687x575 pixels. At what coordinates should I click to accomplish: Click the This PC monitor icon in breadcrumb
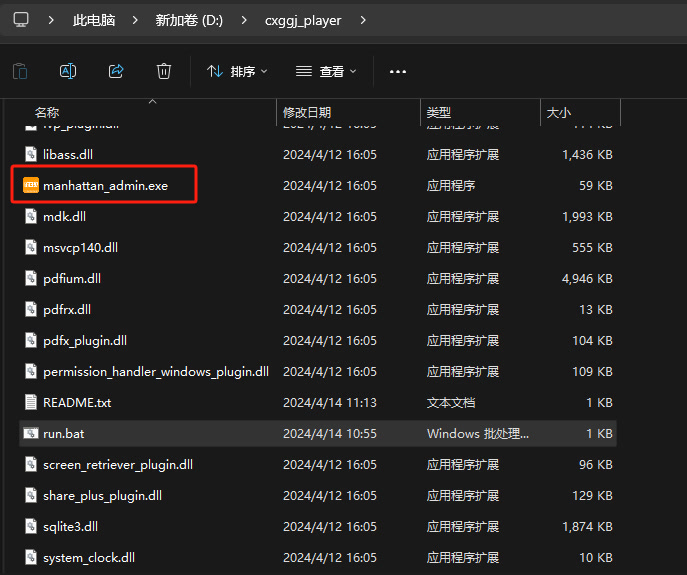[x=21, y=20]
